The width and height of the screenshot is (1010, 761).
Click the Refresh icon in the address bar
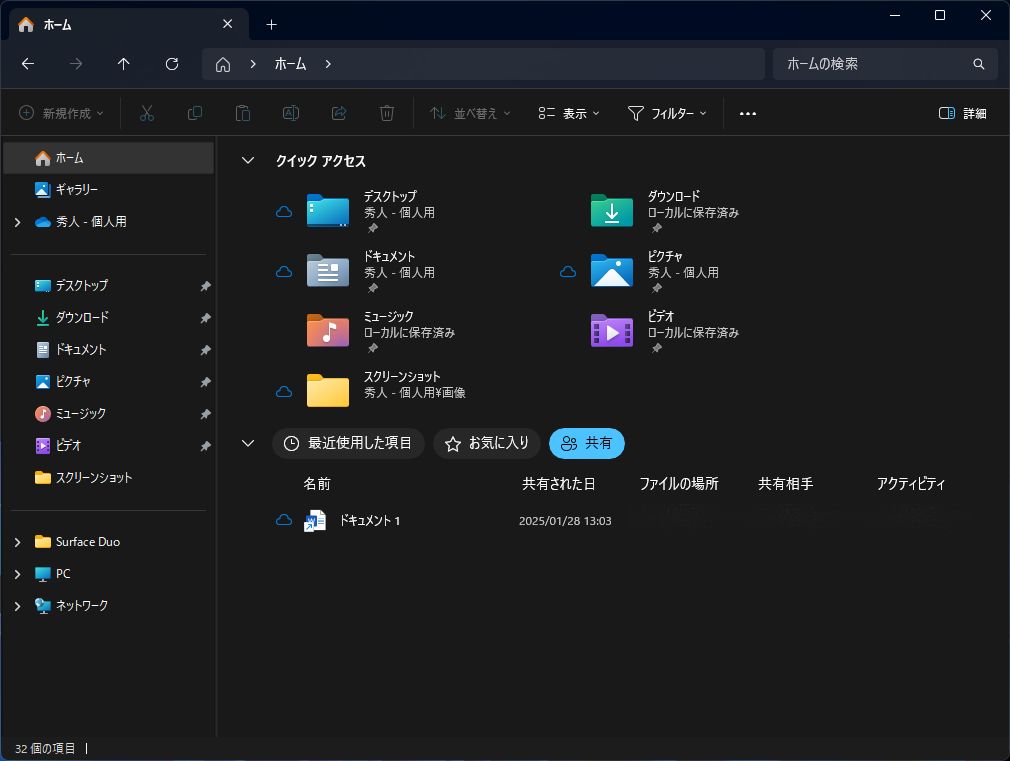tap(171, 64)
